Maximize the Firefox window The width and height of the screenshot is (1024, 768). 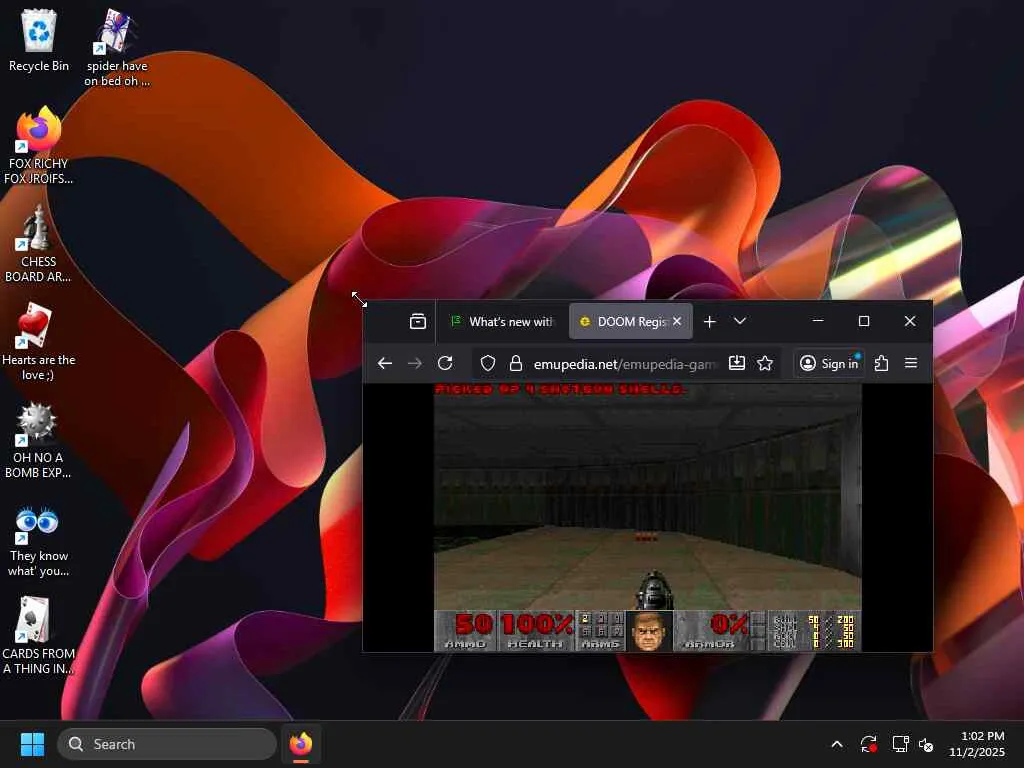864,321
